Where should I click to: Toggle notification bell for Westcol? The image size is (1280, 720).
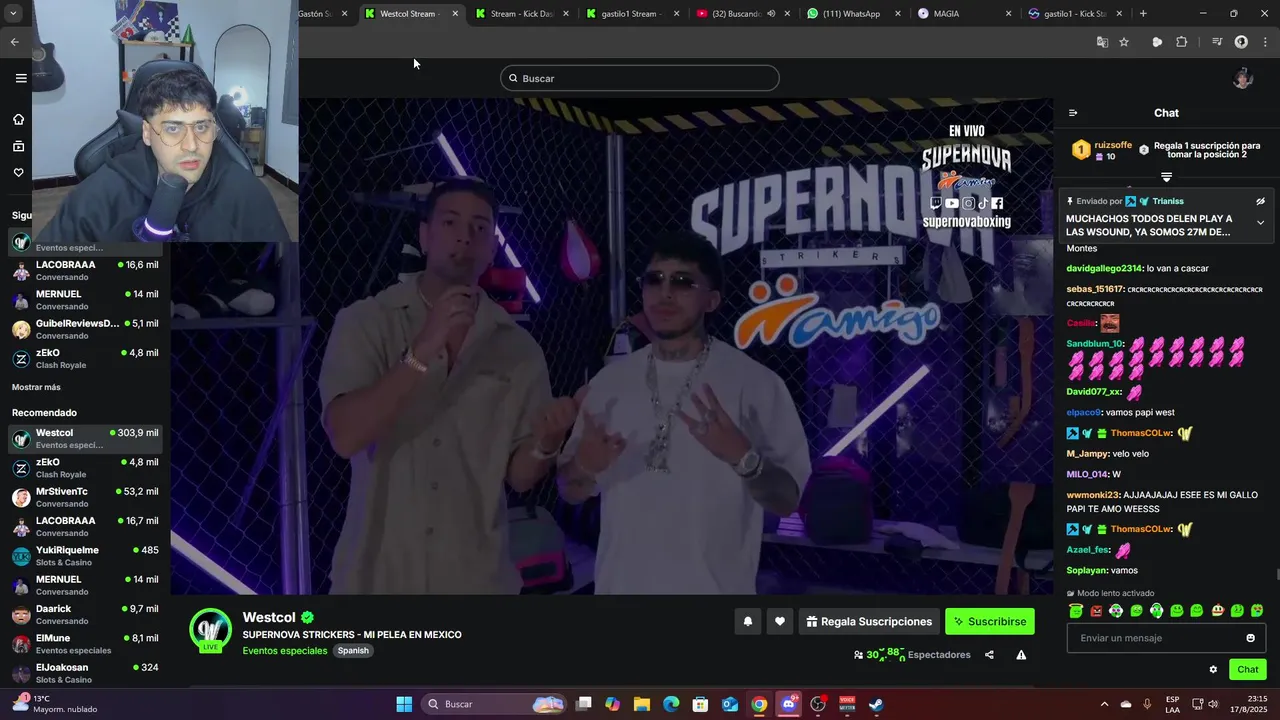pos(747,621)
